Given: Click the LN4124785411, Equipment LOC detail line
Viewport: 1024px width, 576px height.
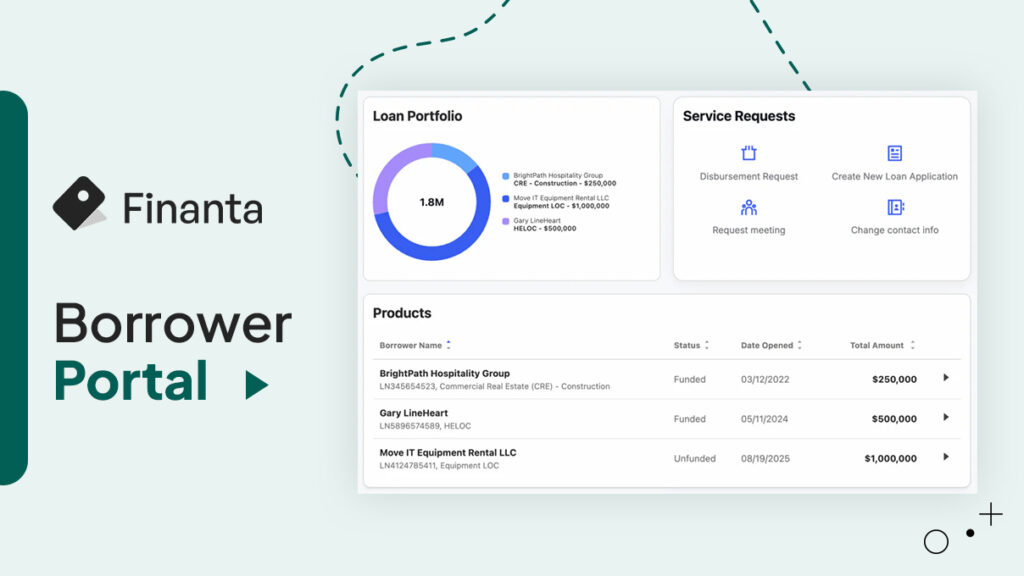Looking at the screenshot, I should 439,466.
